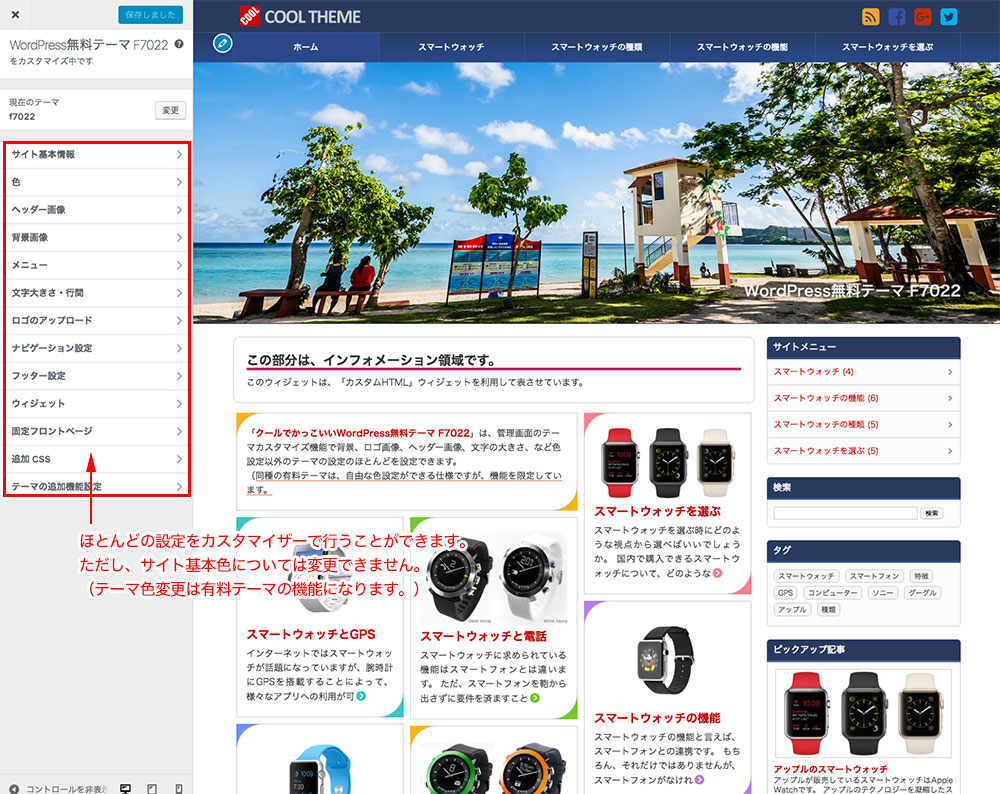This screenshot has width=1000, height=794.
Task: Select スマートウォッチを選ぶ in the navigation bar
Action: coord(888,47)
